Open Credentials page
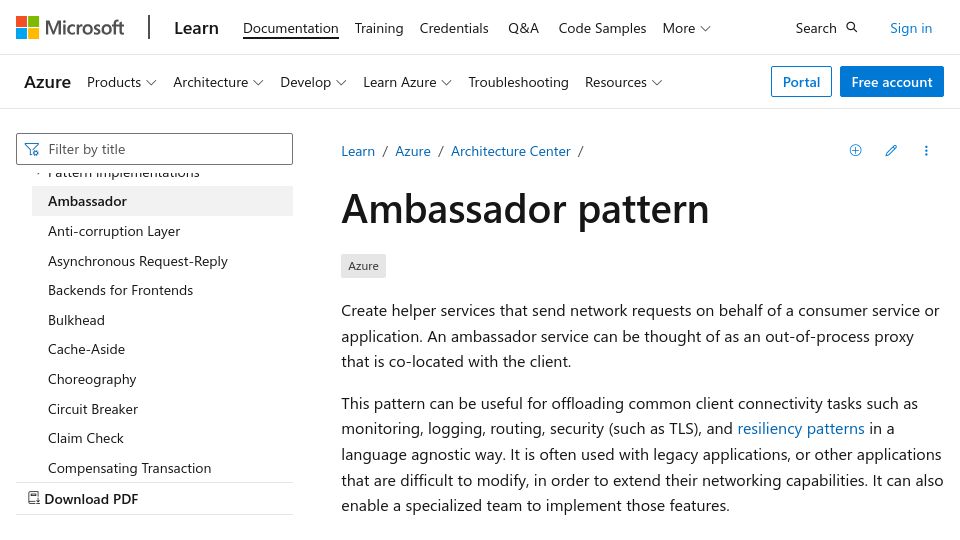Image resolution: width=960 pixels, height=540 pixels. [x=454, y=28]
